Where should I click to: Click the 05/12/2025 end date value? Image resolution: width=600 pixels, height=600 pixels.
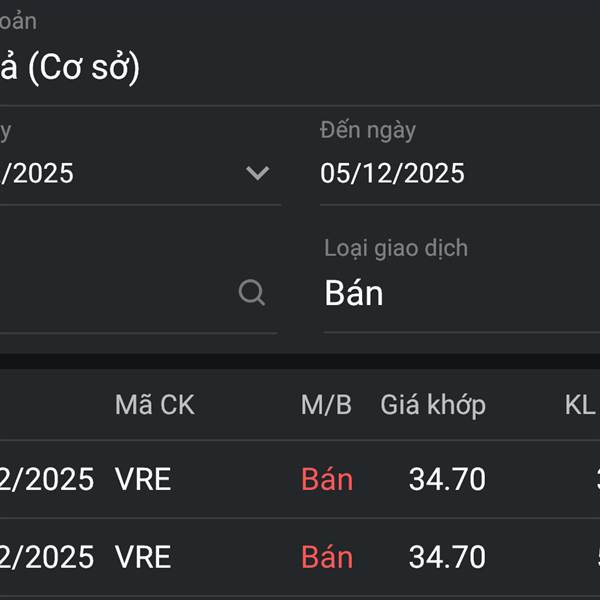click(x=392, y=174)
